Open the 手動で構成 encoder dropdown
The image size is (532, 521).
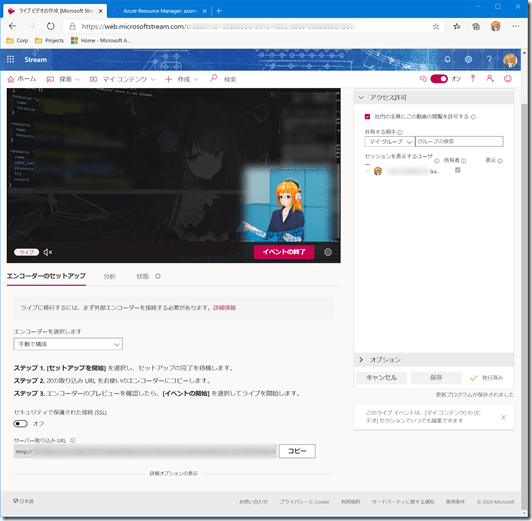68,344
